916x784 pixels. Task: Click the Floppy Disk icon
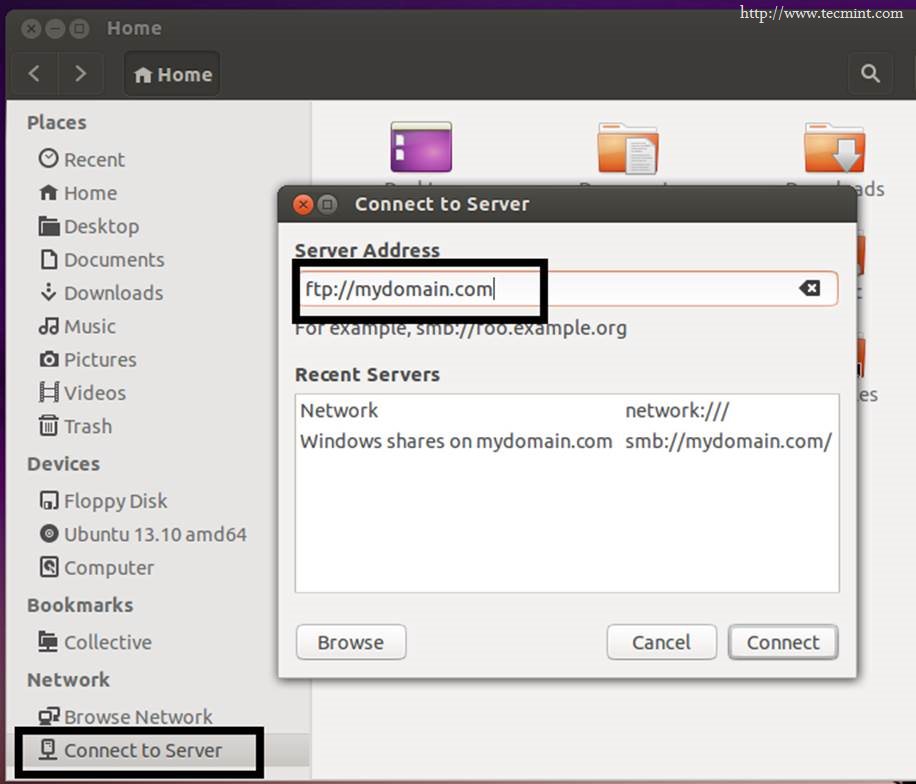(49, 500)
